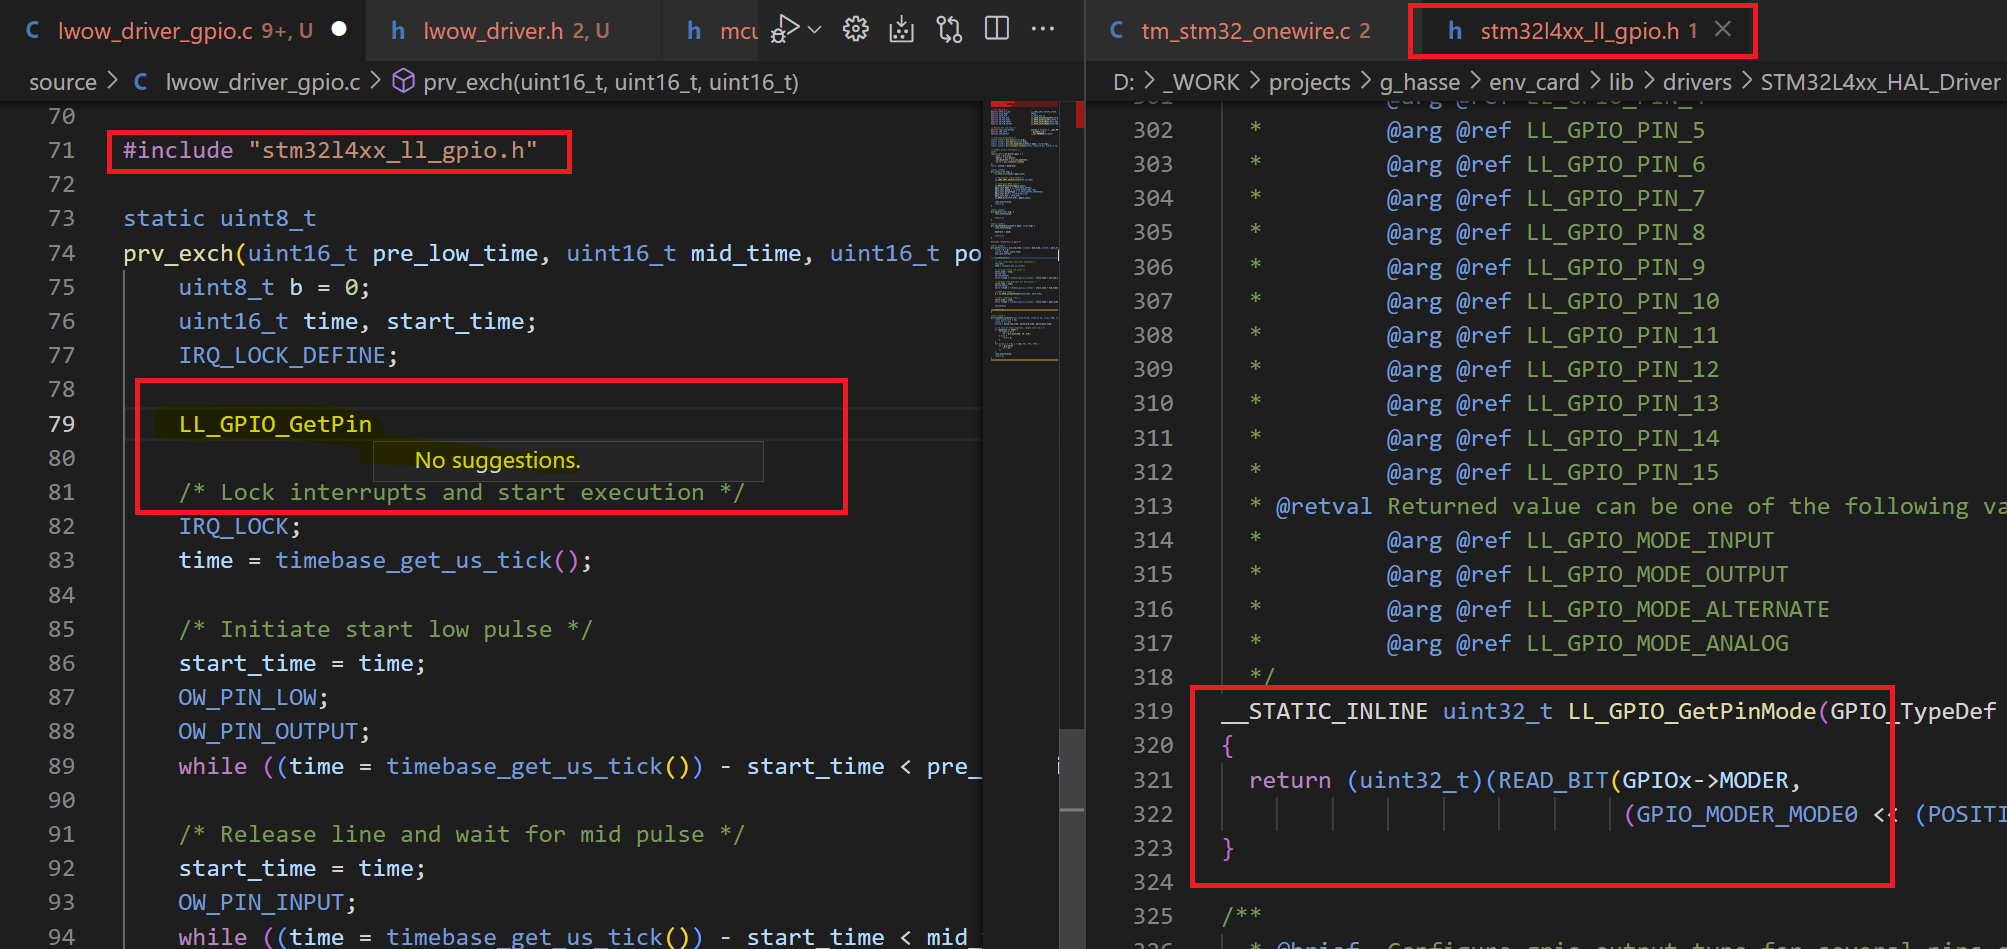Expand the drivers breadcrumb folder
2007x949 pixels.
click(x=1696, y=82)
